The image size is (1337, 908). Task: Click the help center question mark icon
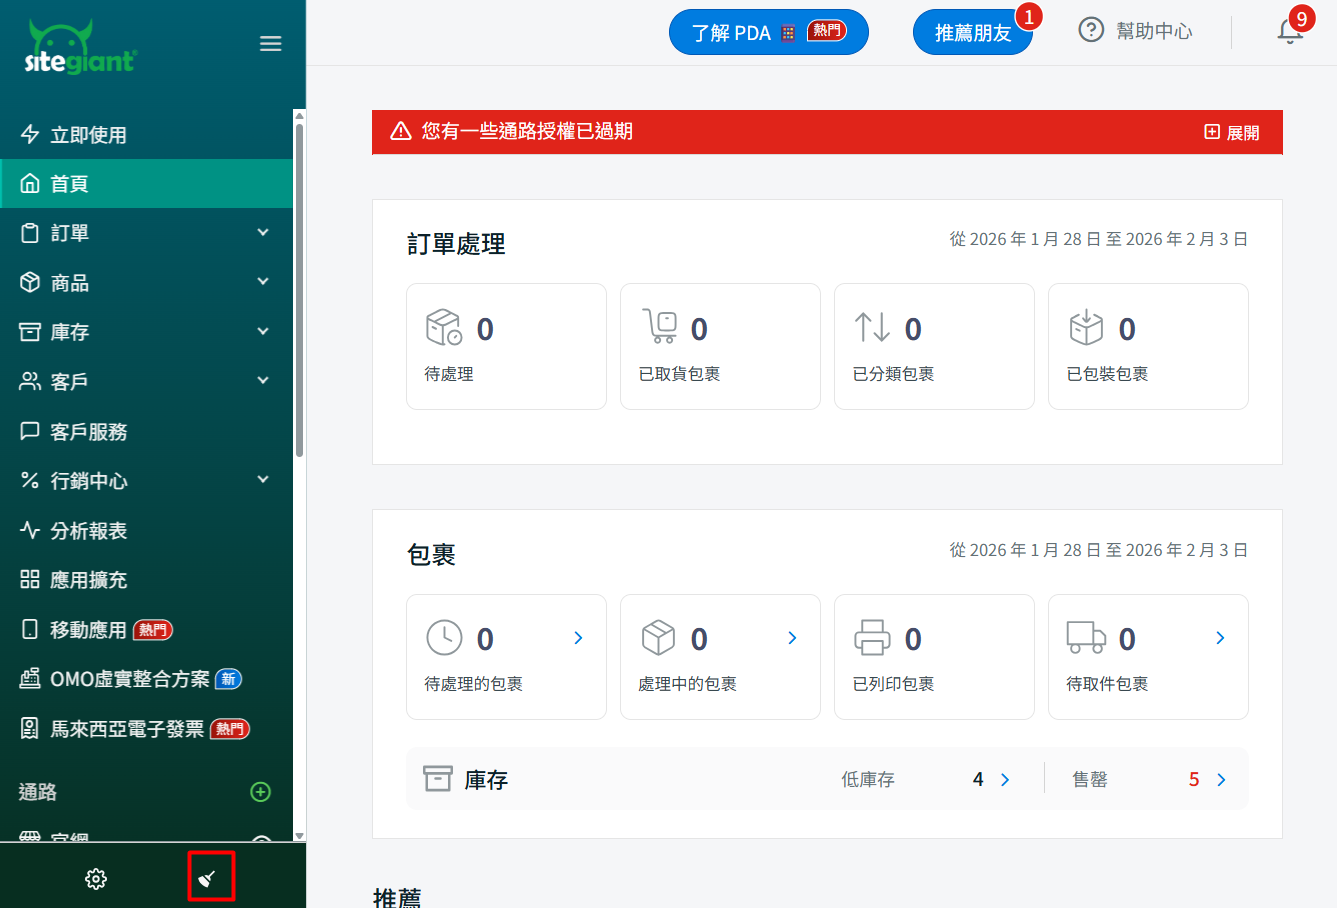coord(1091,31)
